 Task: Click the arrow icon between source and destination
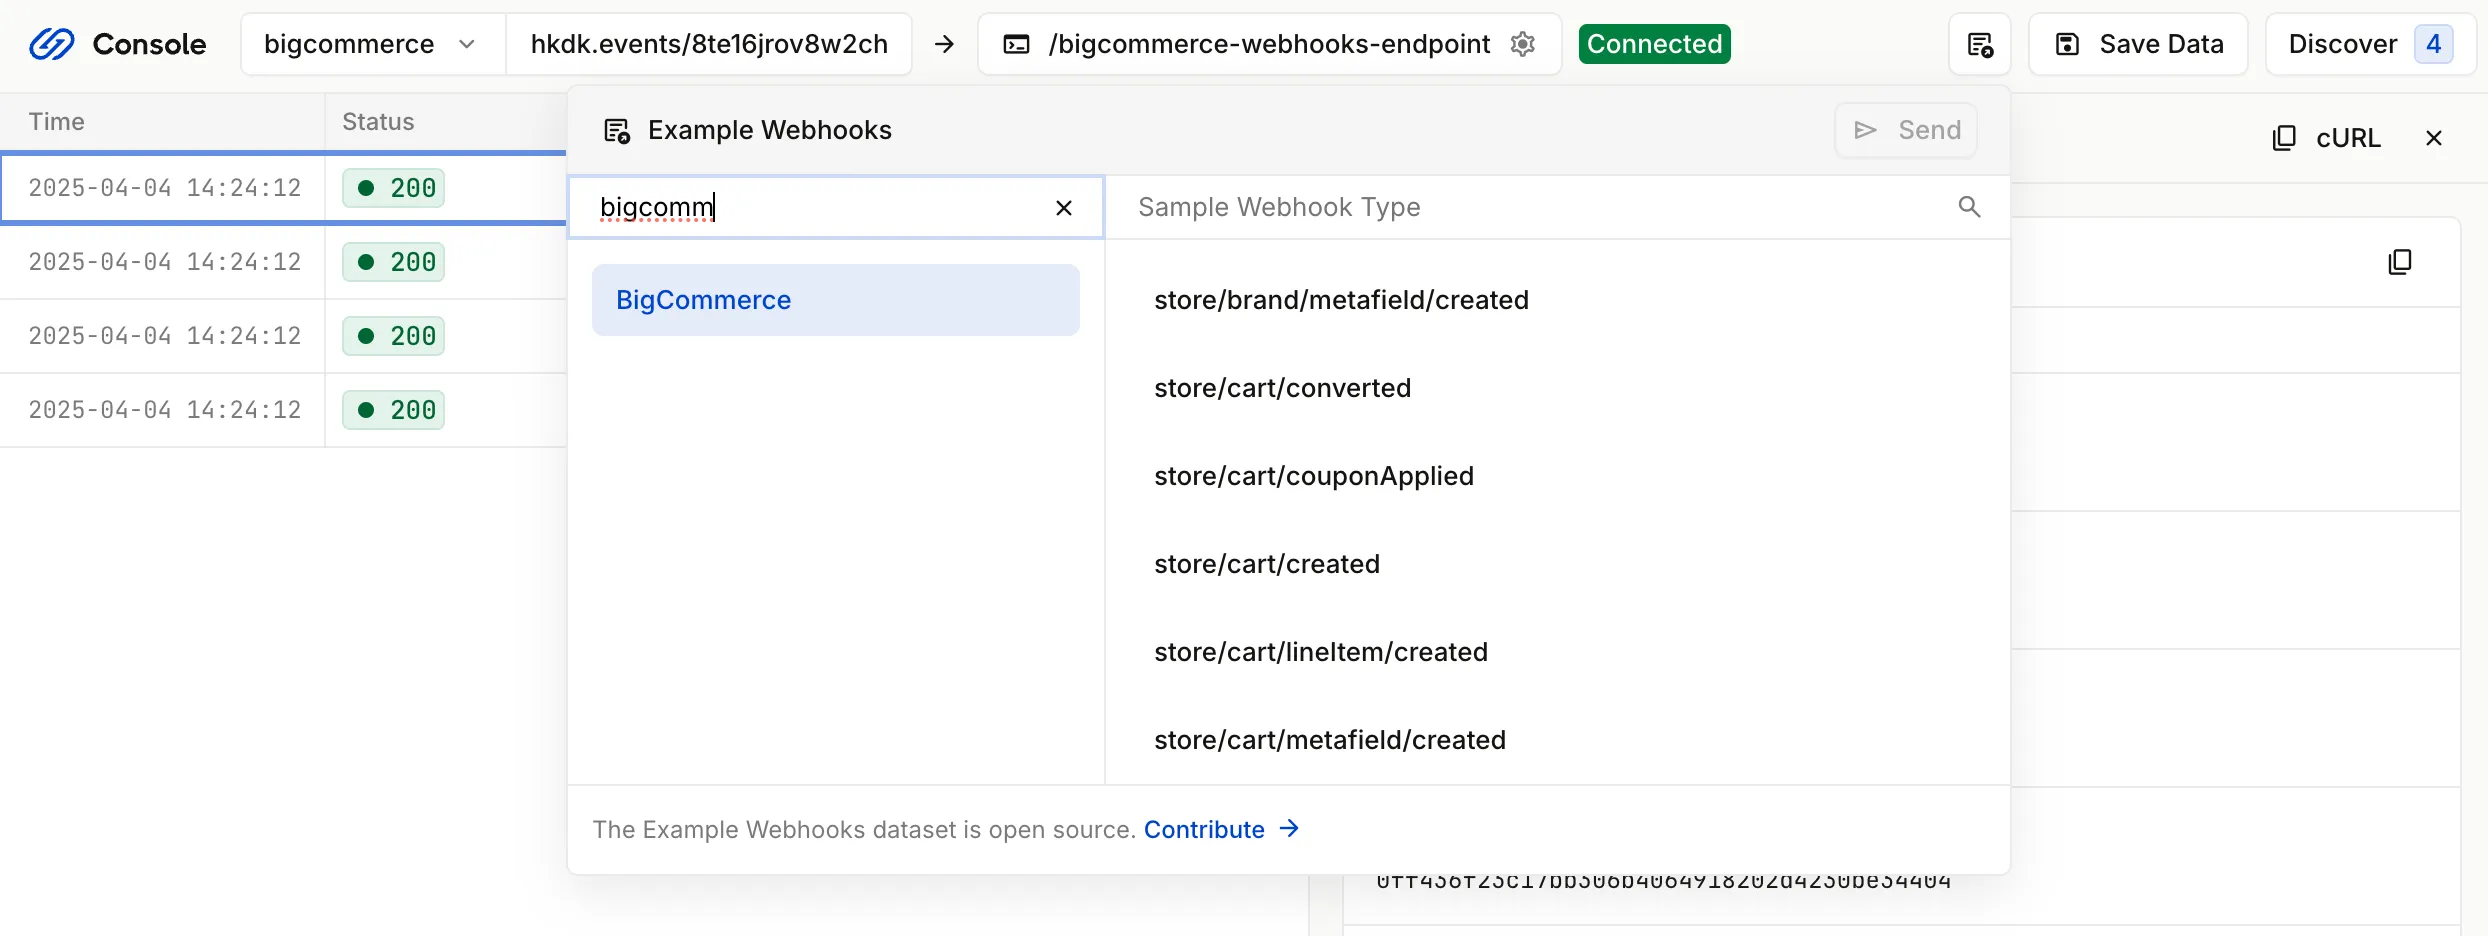pyautogui.click(x=944, y=44)
